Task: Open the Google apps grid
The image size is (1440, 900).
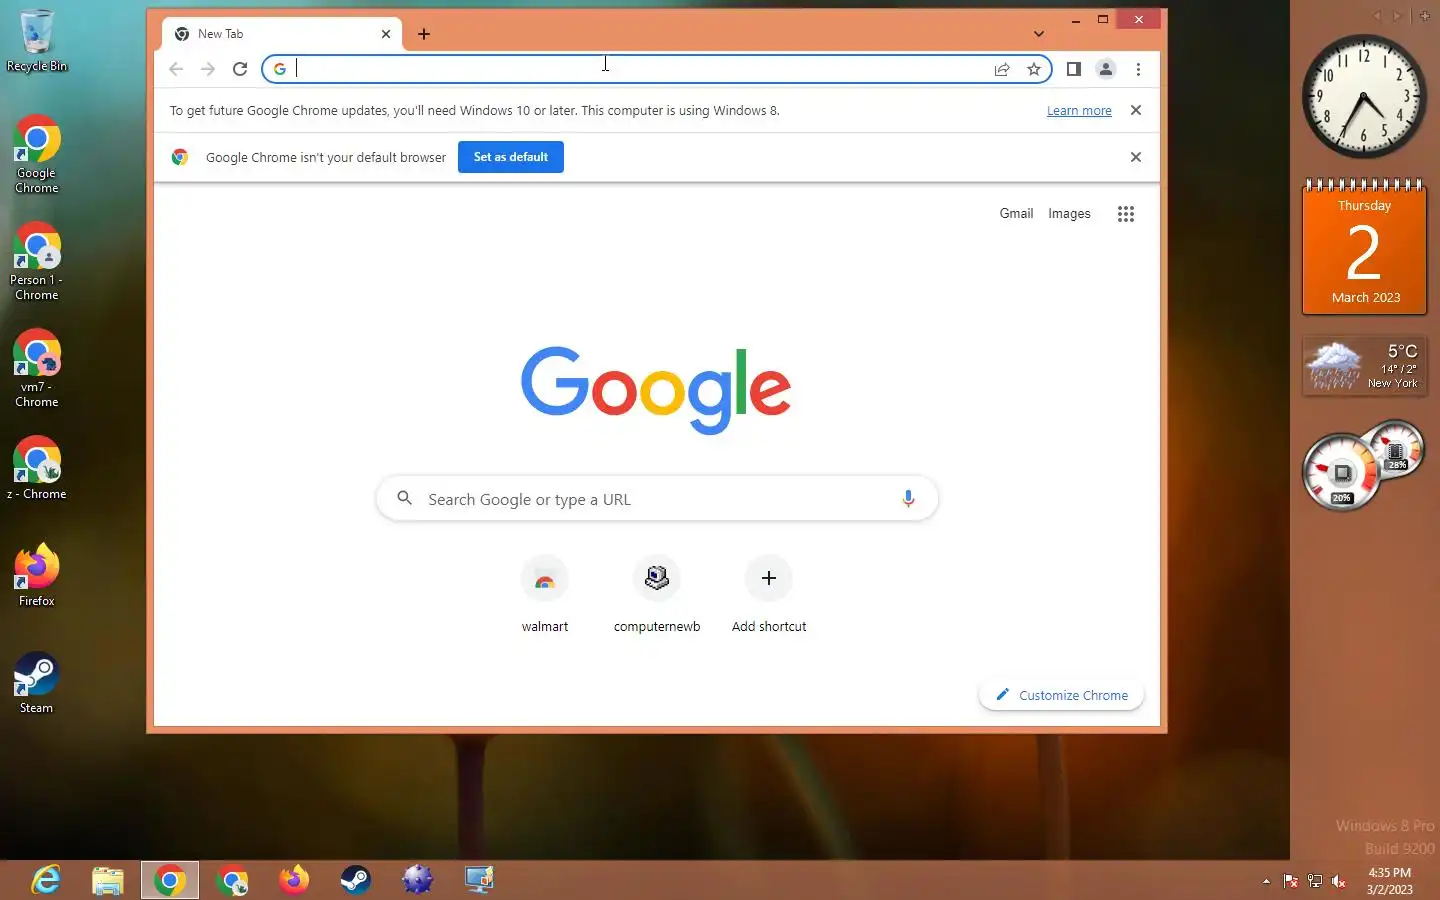Action: pos(1126,214)
